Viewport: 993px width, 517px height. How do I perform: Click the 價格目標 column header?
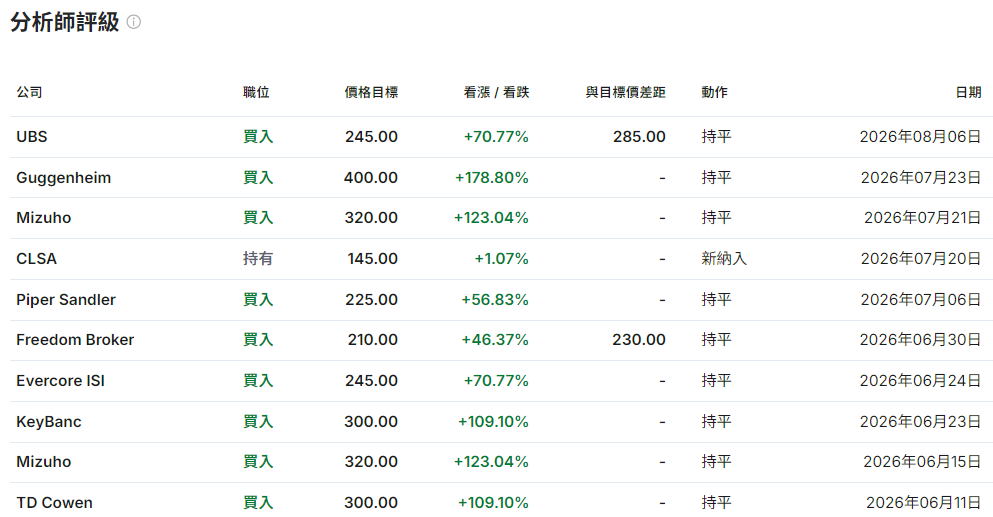click(371, 93)
